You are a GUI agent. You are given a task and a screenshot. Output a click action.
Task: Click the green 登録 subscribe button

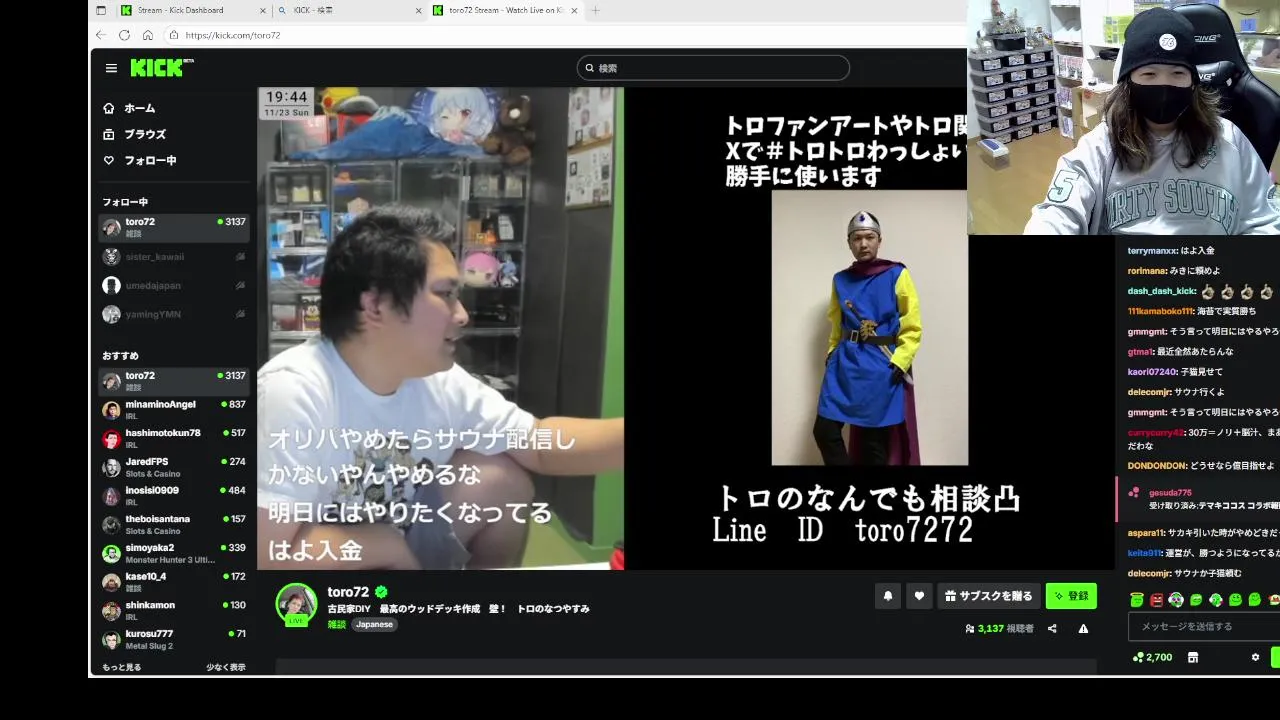(x=1071, y=596)
